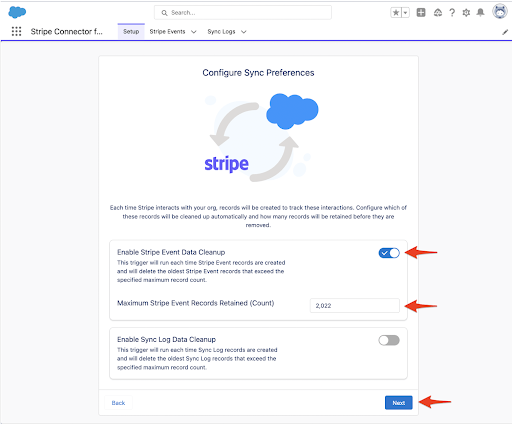The width and height of the screenshot is (512, 425).
Task: Edit Maximum Stripe Event Records Retained field
Action: tap(355, 305)
